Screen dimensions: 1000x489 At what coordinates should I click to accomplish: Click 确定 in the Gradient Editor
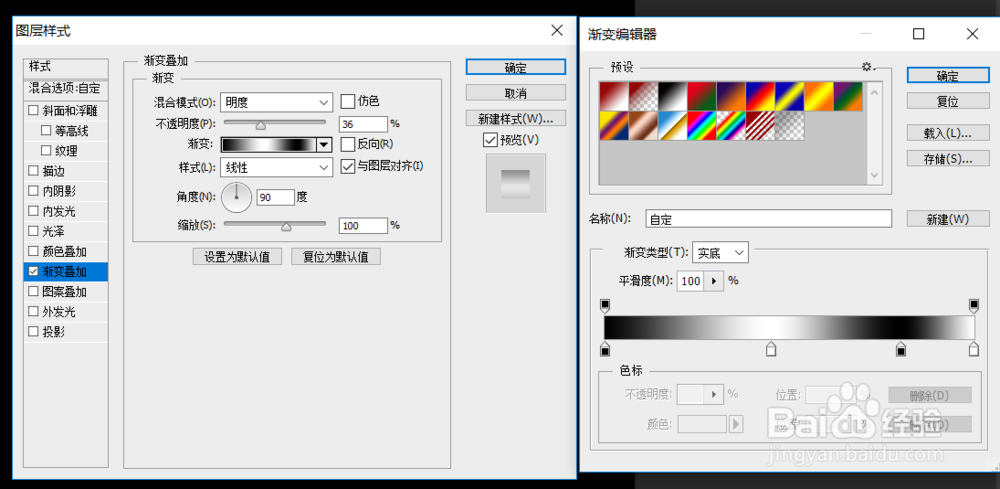coord(948,76)
